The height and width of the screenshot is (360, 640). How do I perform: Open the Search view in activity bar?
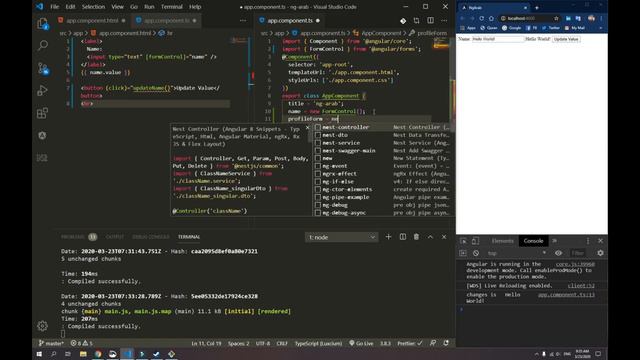(x=42, y=45)
